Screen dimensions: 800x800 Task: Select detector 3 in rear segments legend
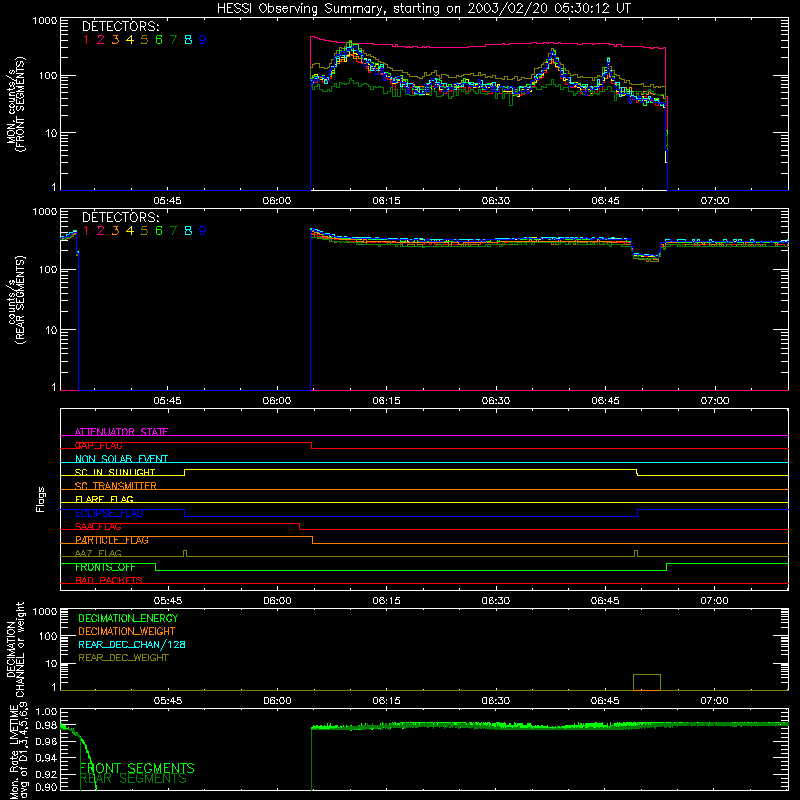pos(115,231)
